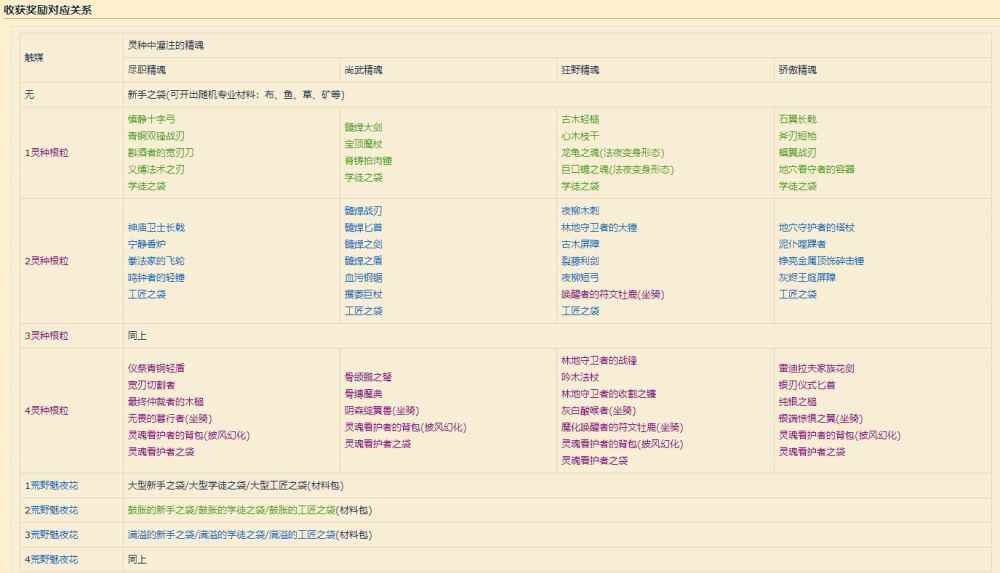Open the 骨缚魔典 item link
Screen dimensions: 1000x573
pos(364,394)
